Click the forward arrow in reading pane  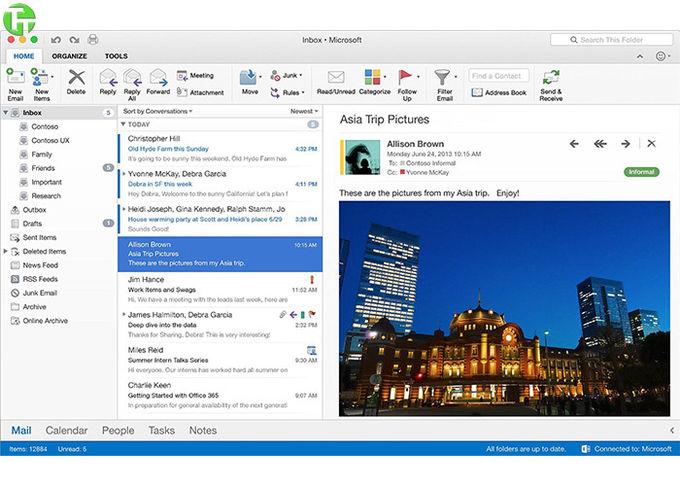[x=625, y=144]
